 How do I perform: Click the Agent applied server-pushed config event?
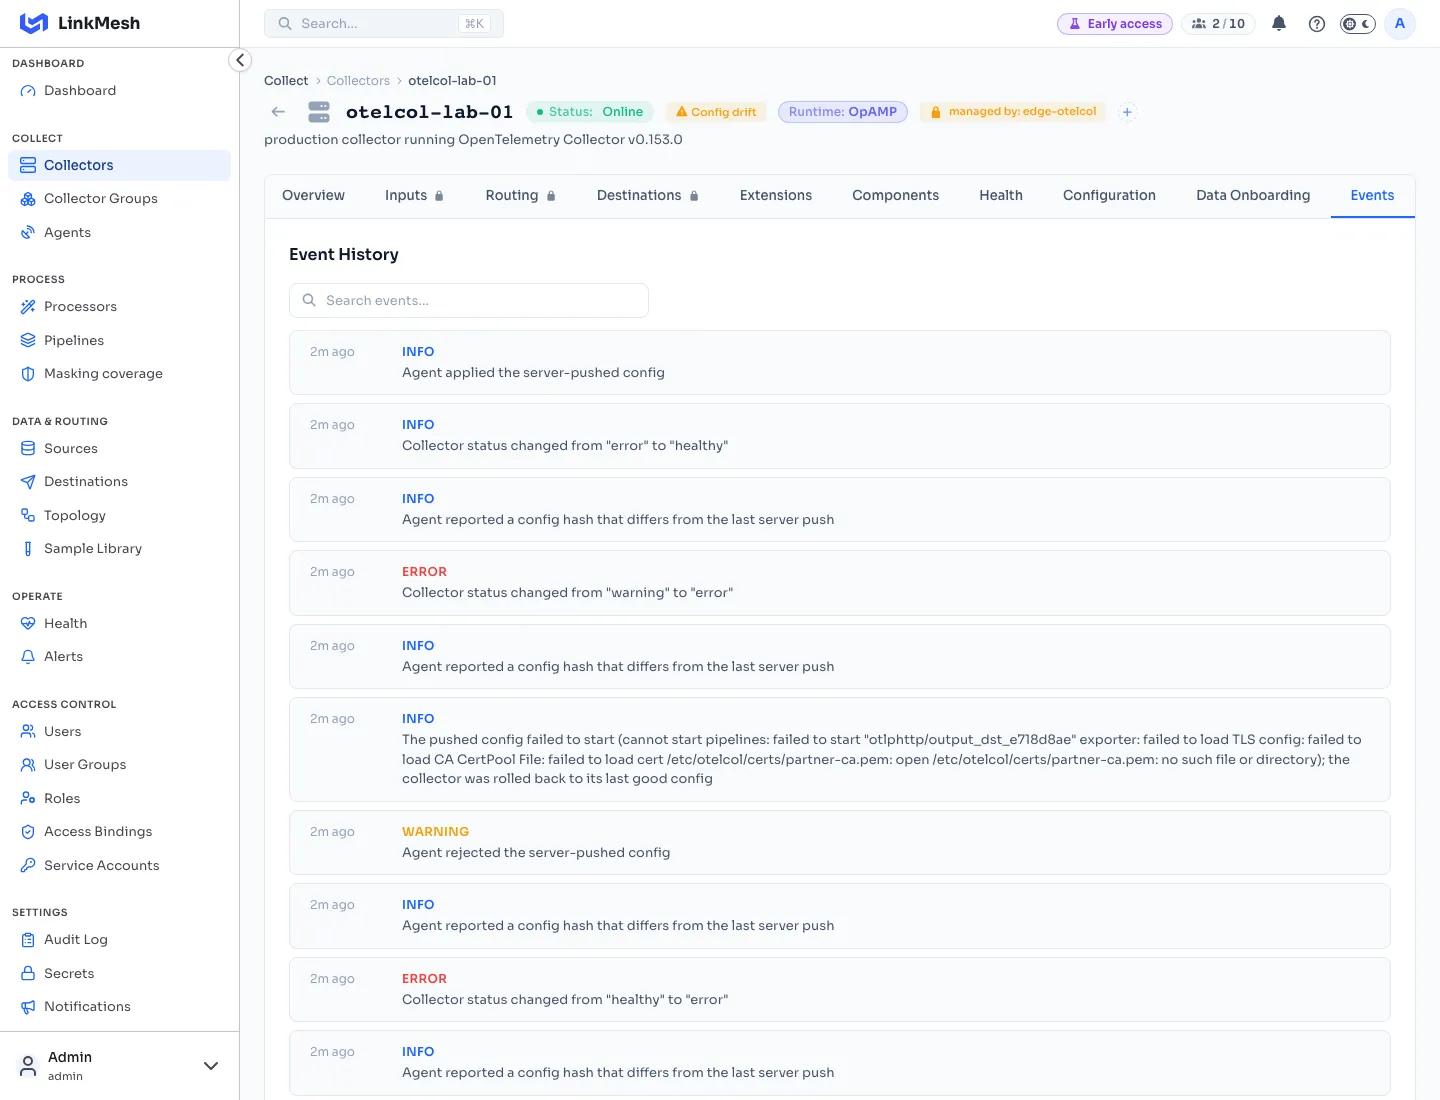[x=839, y=362]
